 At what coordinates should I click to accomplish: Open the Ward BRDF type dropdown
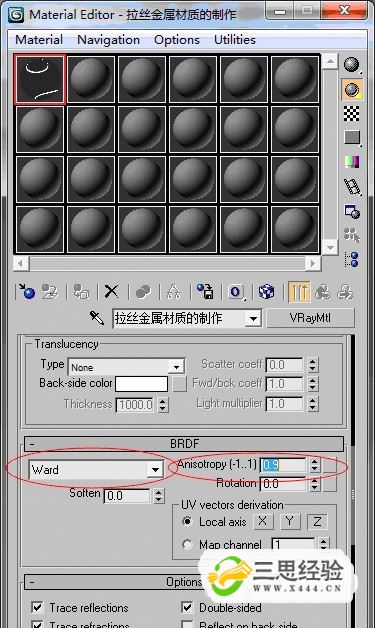(x=95, y=469)
